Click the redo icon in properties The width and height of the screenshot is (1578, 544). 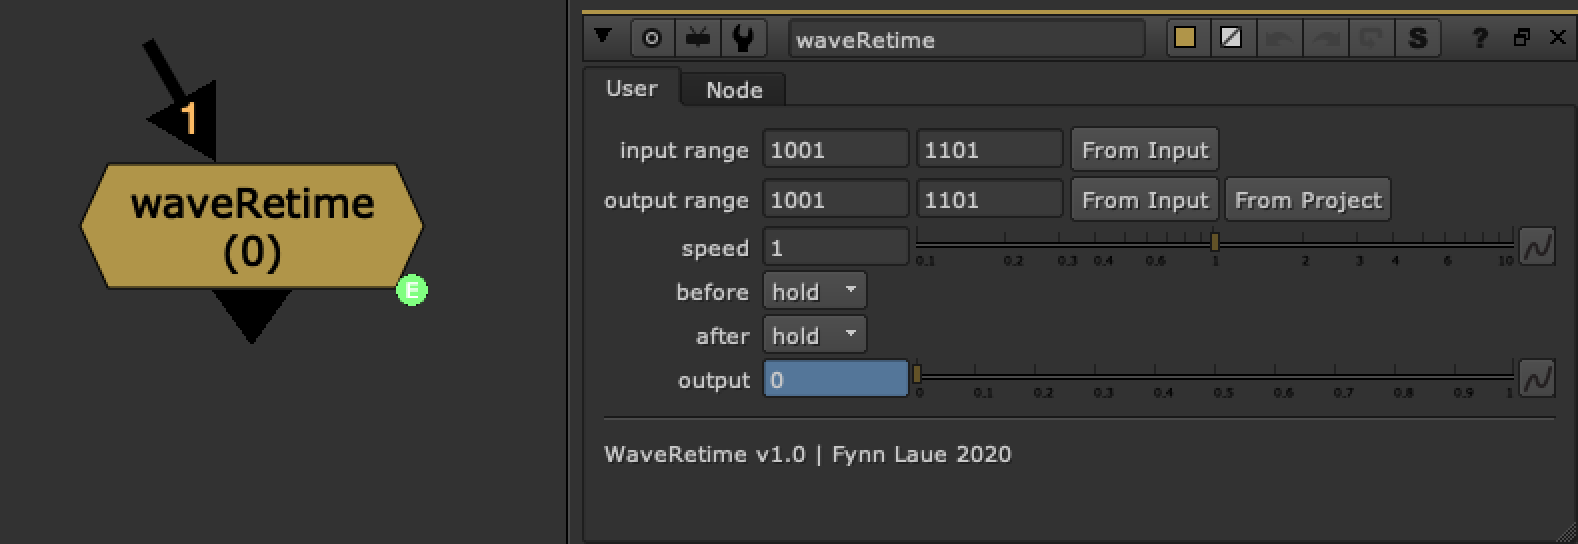tap(1326, 39)
